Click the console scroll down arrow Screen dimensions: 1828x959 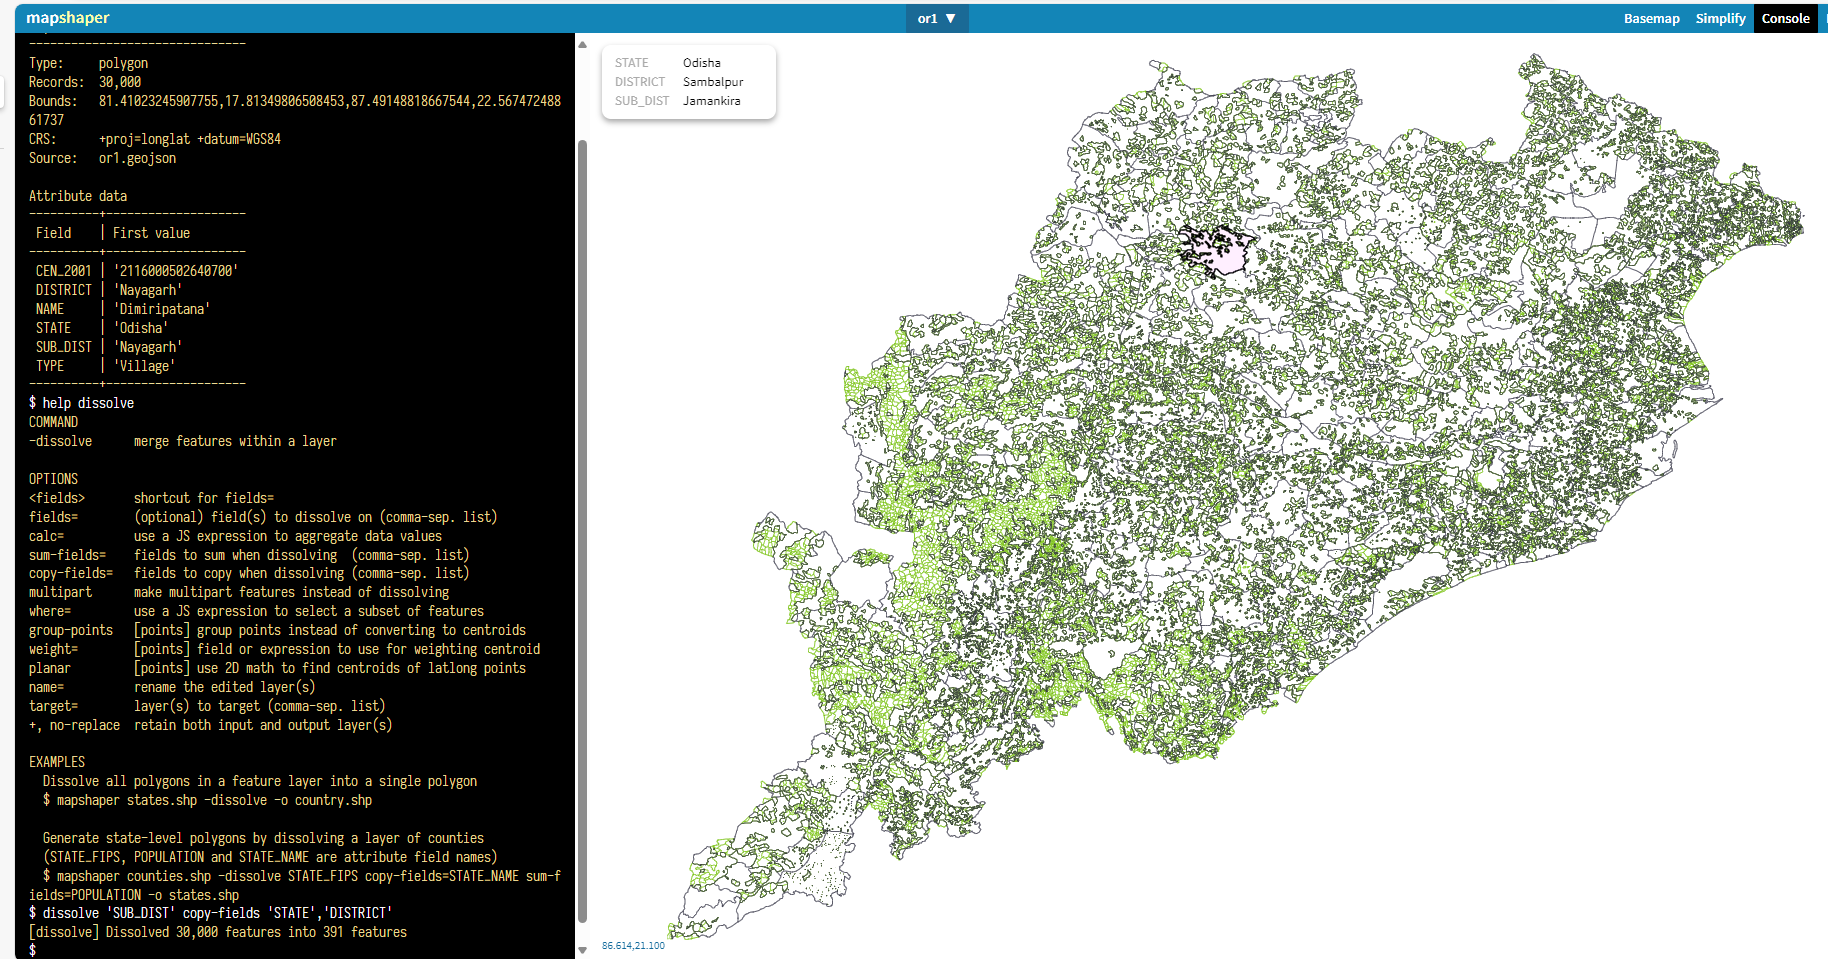582,950
